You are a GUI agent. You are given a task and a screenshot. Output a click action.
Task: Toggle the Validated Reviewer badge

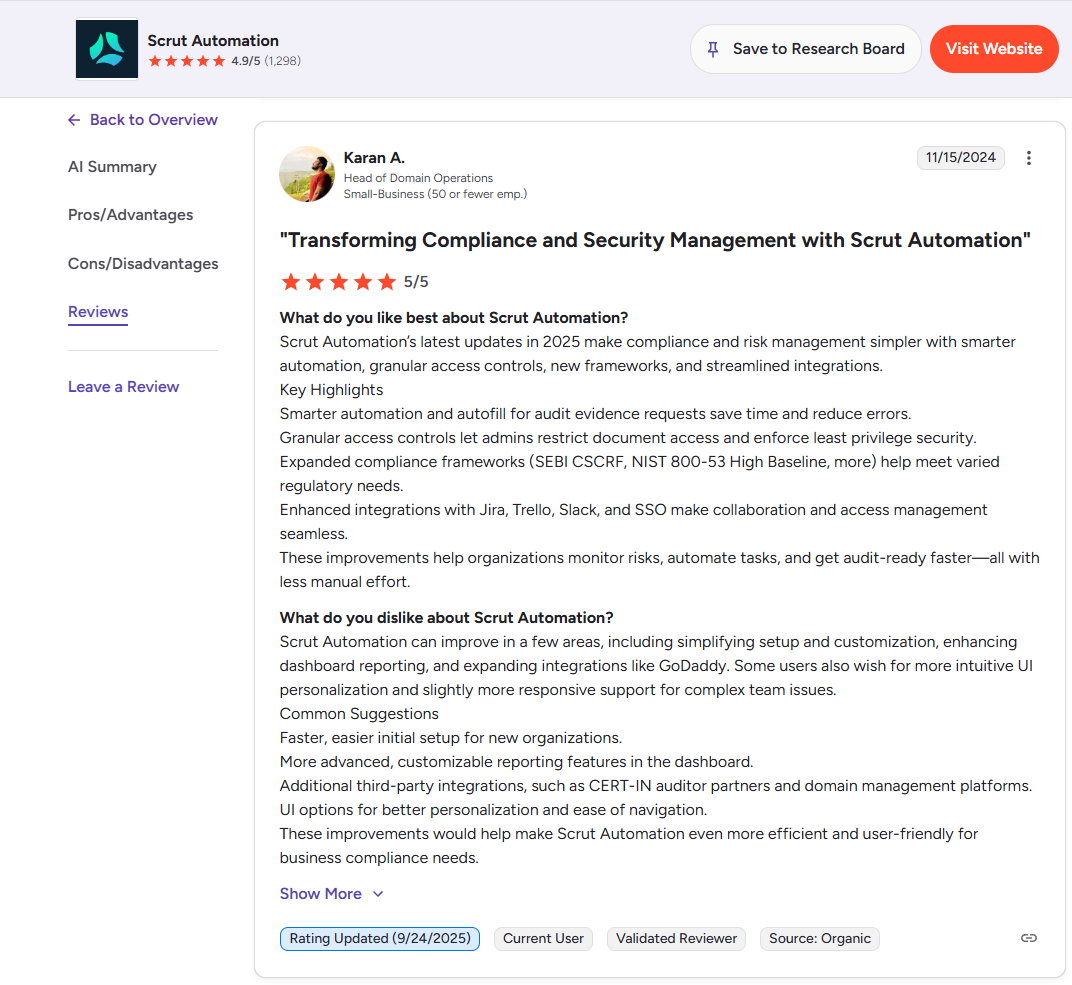tap(676, 939)
